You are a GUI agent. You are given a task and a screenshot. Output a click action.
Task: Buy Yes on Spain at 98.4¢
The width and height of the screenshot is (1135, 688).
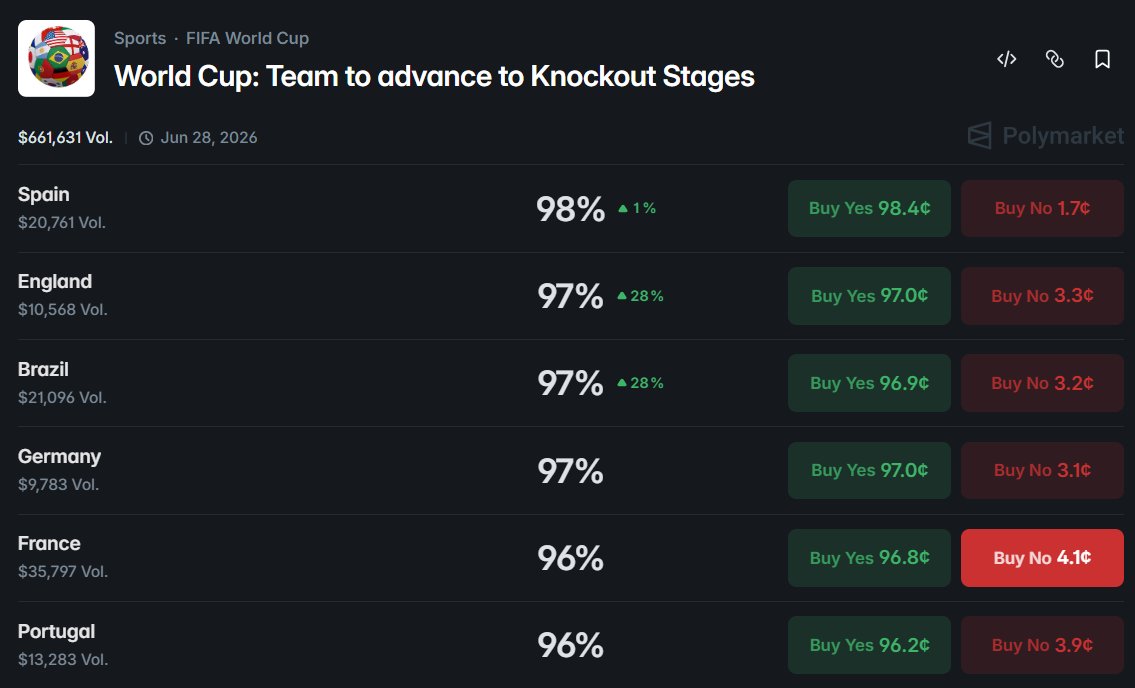click(x=869, y=209)
